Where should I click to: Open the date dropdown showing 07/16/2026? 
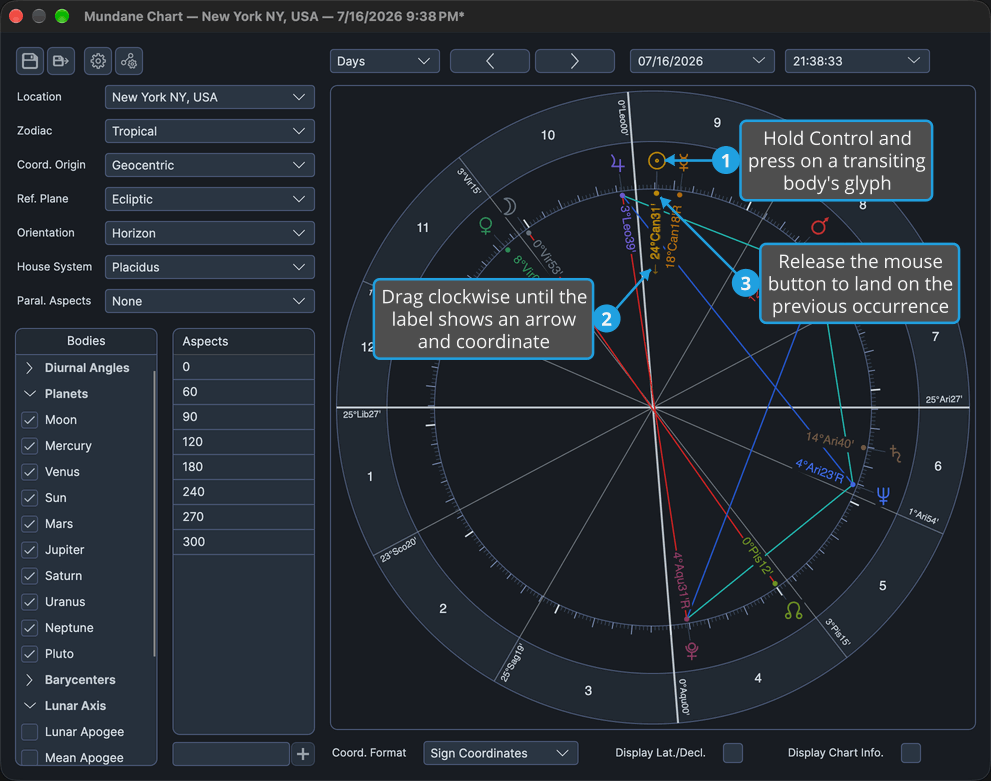click(702, 61)
